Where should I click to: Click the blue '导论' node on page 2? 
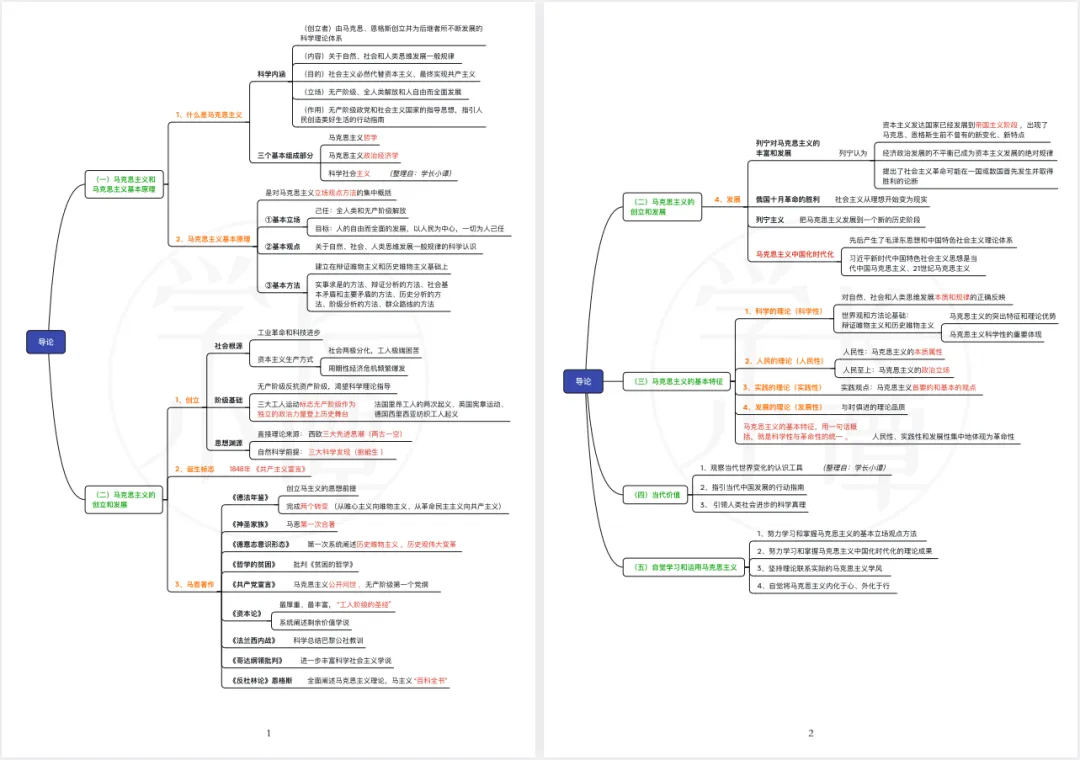click(x=583, y=381)
